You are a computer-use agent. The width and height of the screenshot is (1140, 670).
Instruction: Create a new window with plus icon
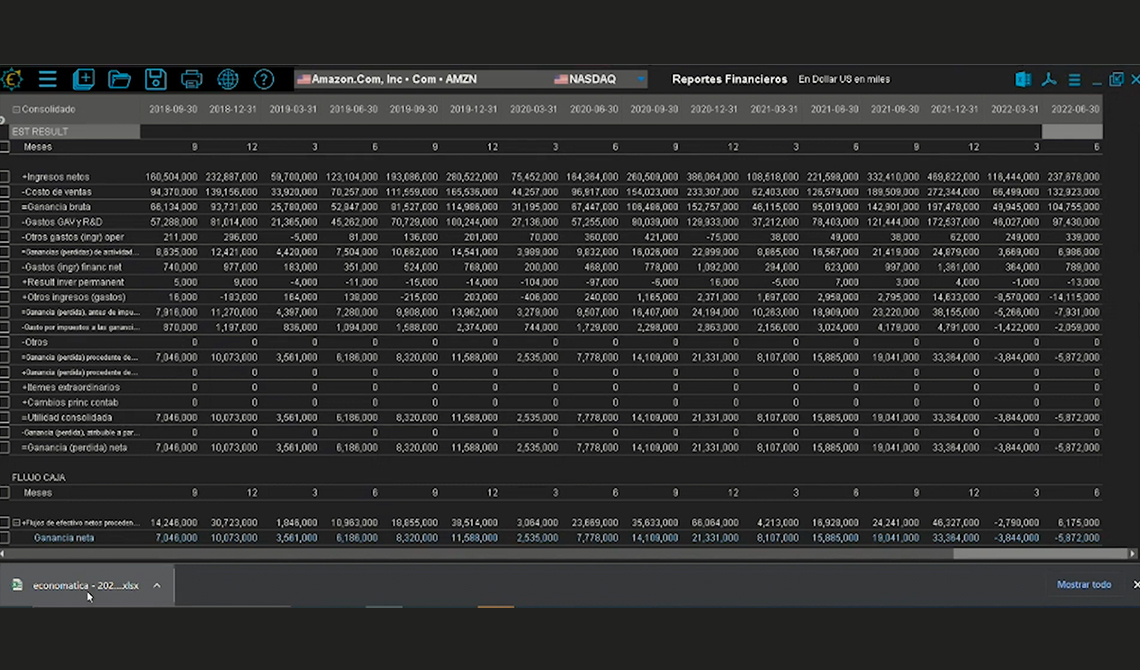point(84,79)
